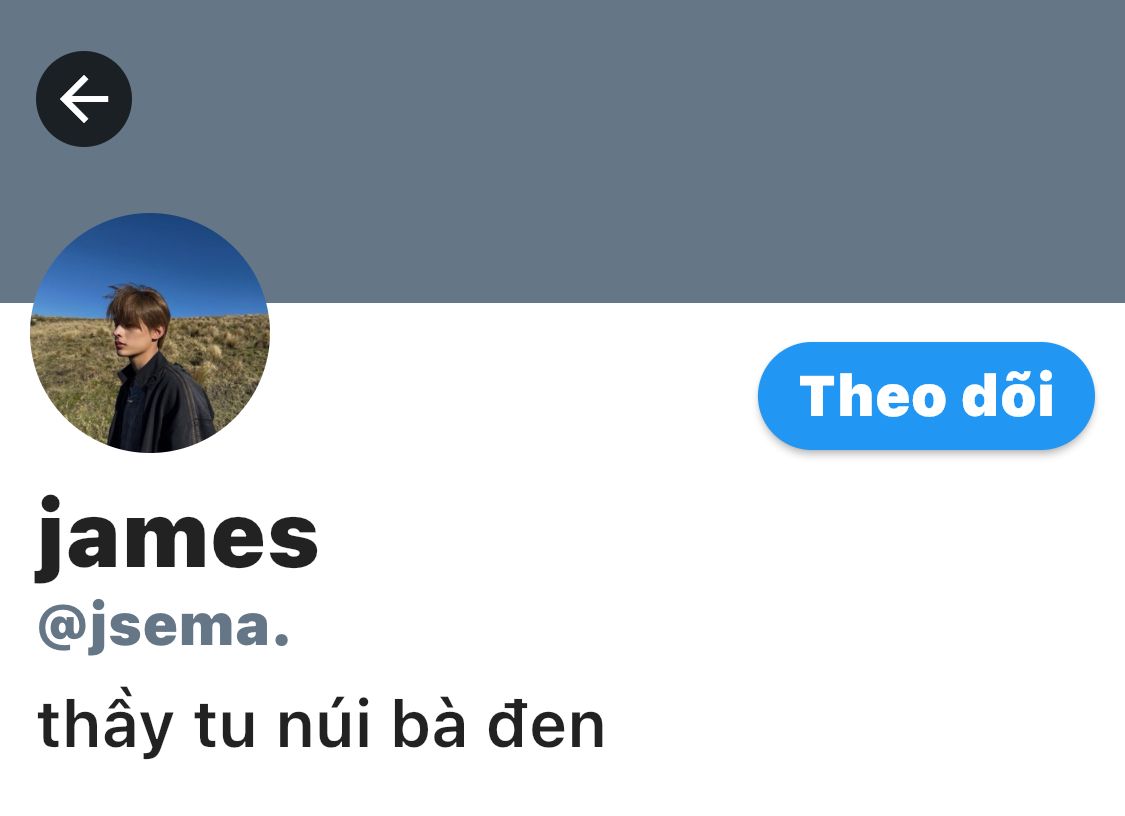The image size is (1125, 816).
Task: Click the white arrowhead of the back icon
Action: [74, 99]
